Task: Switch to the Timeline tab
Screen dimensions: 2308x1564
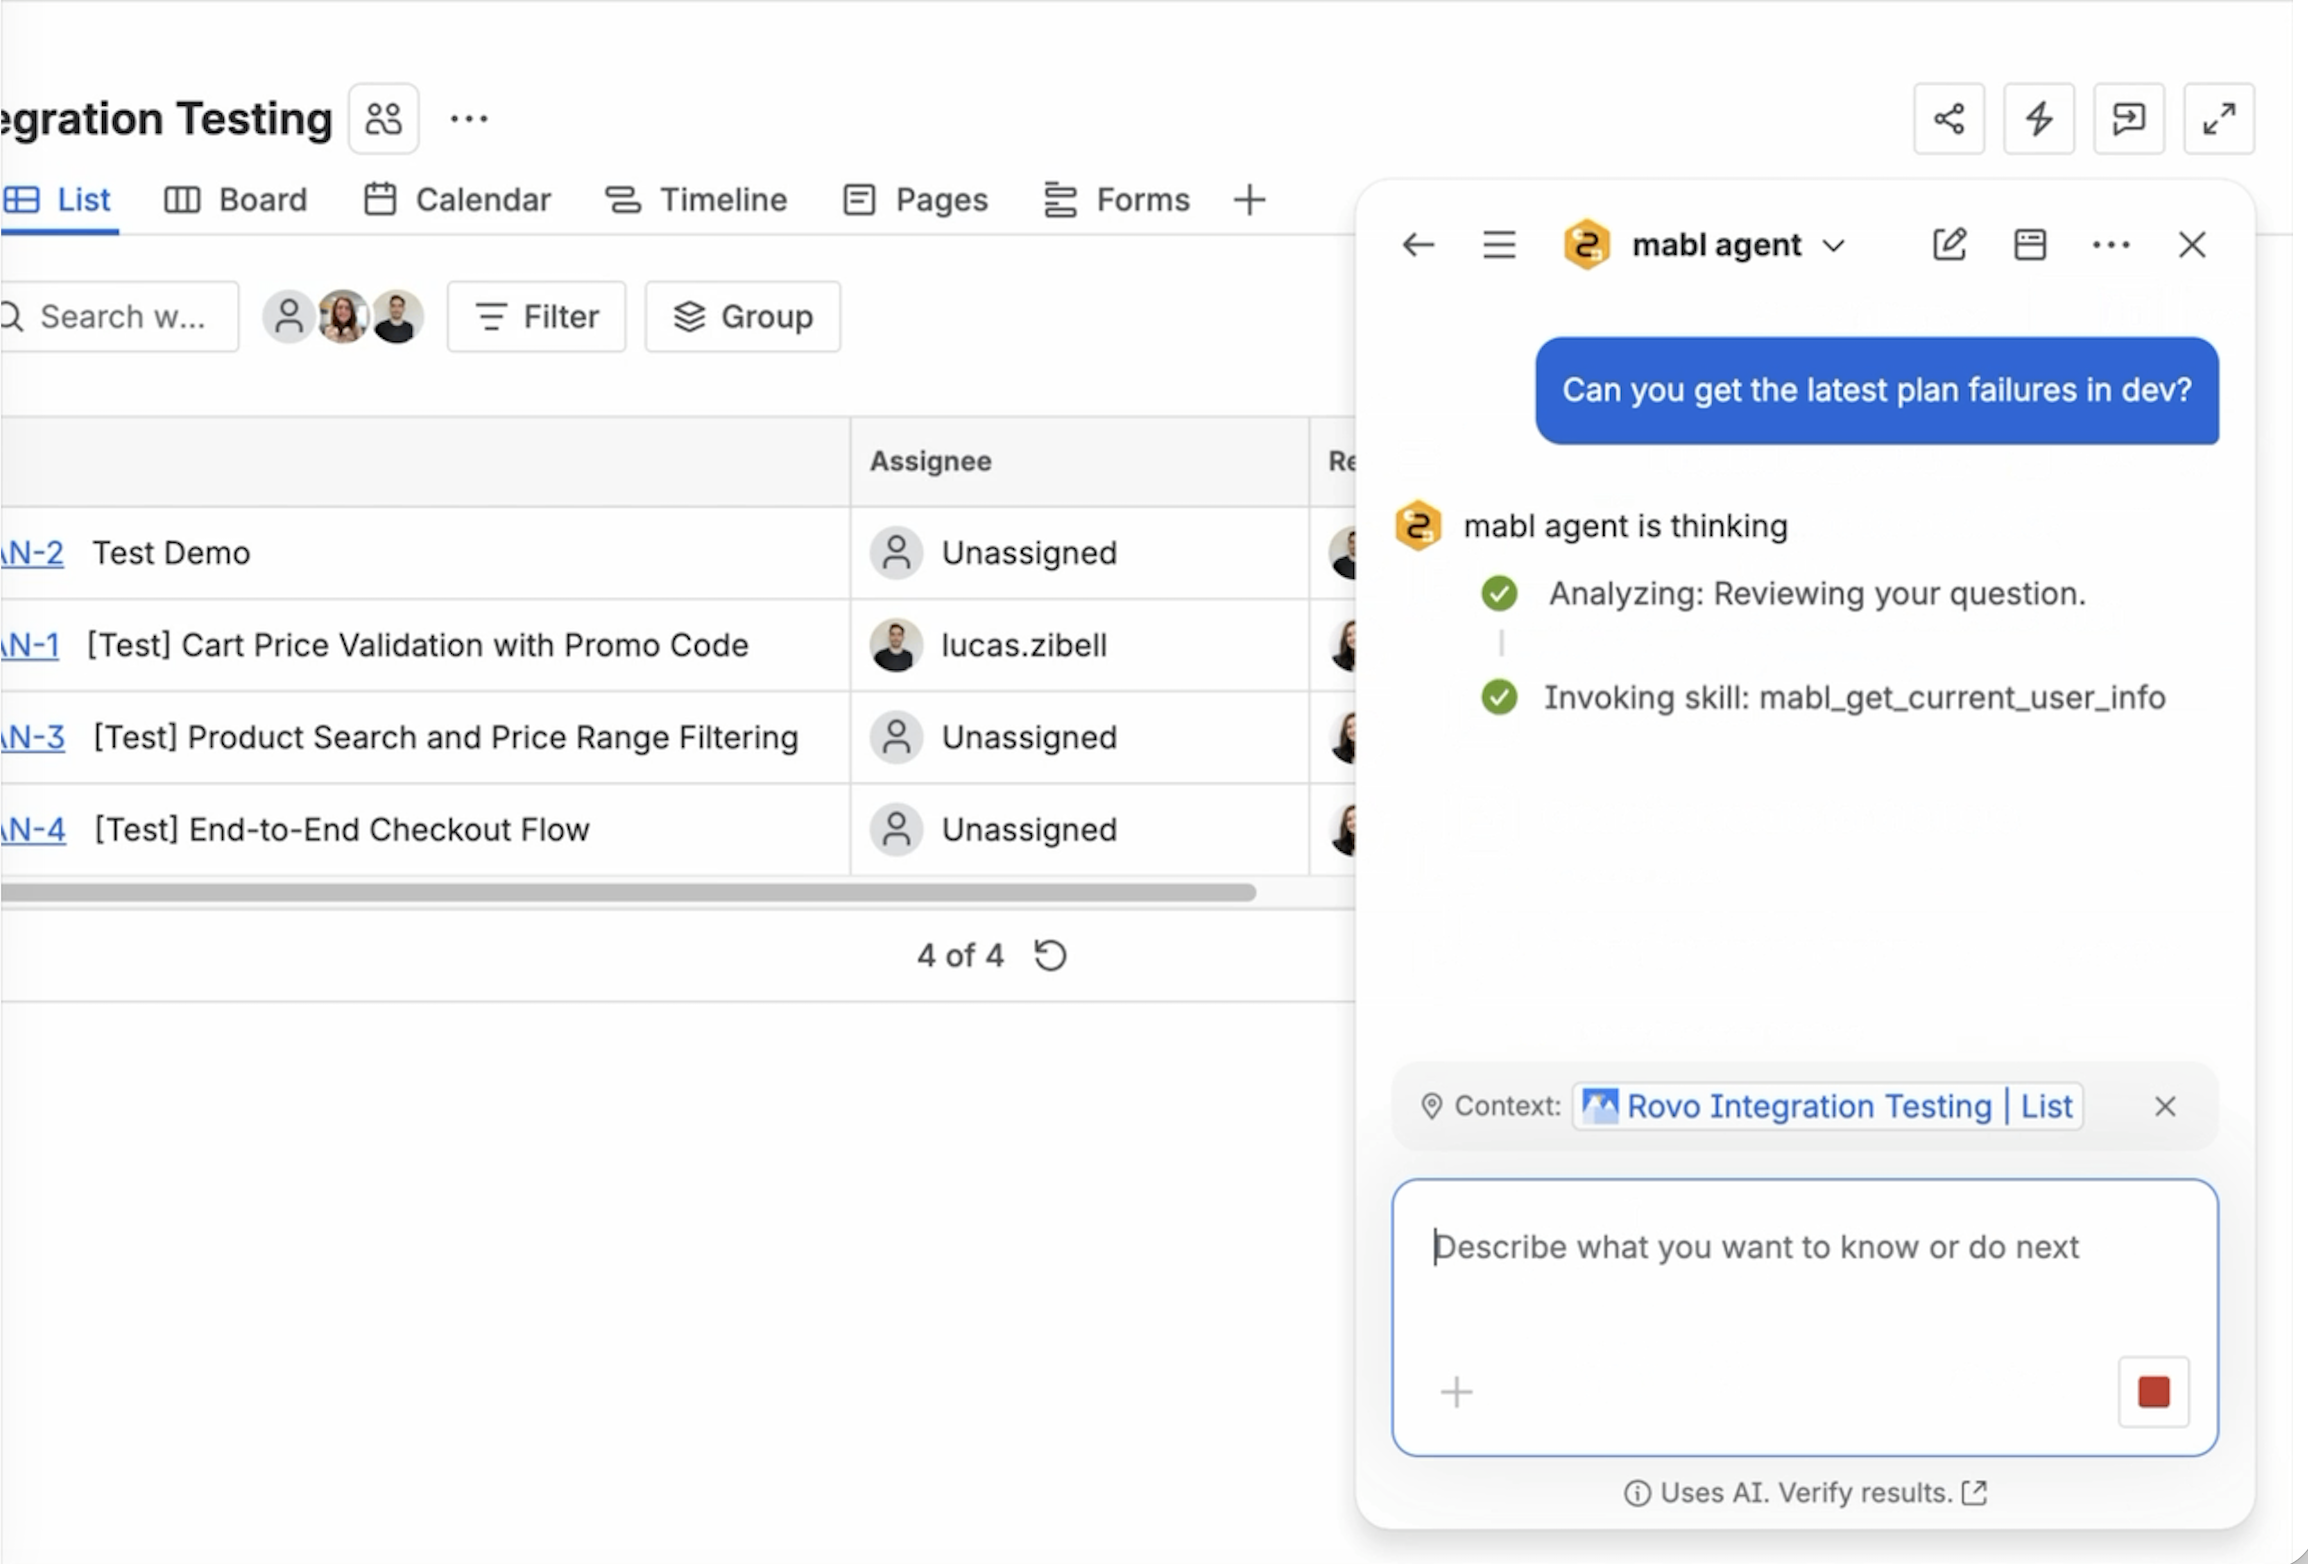Action: [696, 200]
